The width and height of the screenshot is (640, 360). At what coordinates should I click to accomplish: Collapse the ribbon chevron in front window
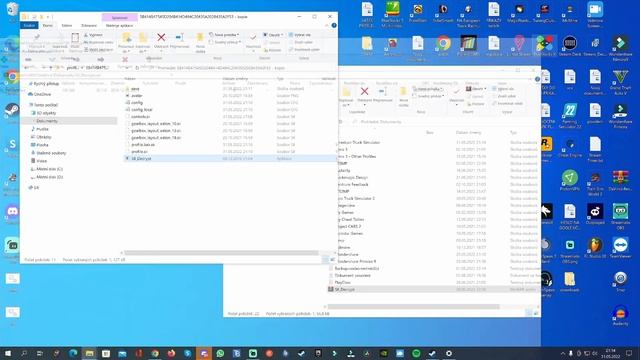[x=326, y=25]
